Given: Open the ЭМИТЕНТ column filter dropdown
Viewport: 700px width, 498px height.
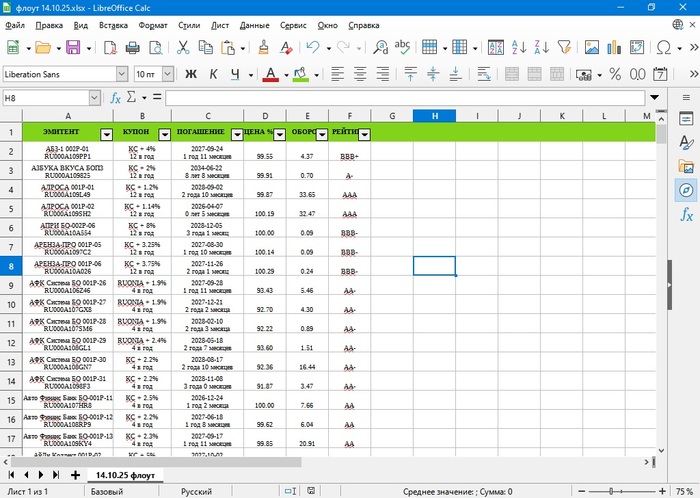Looking at the screenshot, I should click(106, 133).
